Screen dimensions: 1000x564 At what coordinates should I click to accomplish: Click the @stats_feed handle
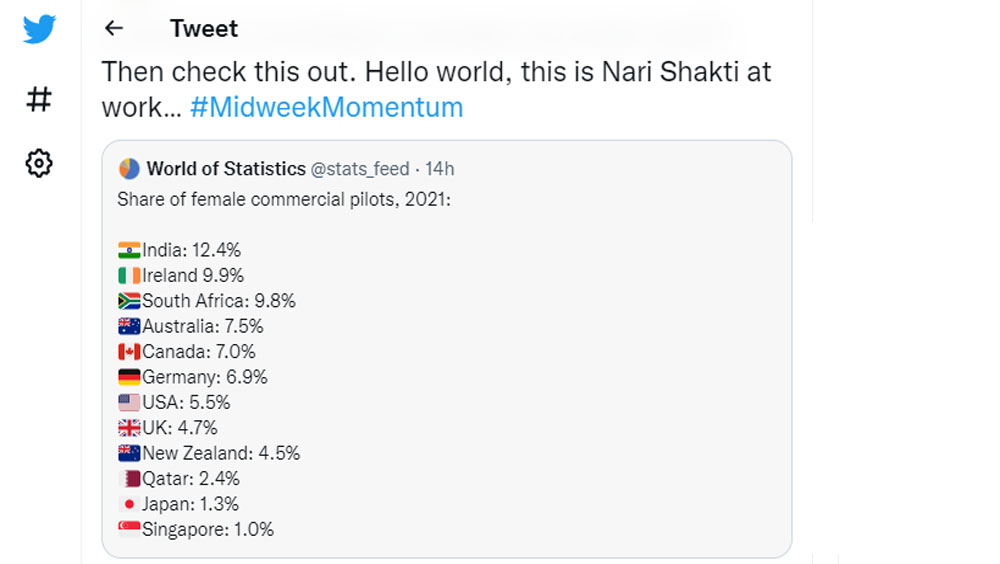[x=360, y=168]
